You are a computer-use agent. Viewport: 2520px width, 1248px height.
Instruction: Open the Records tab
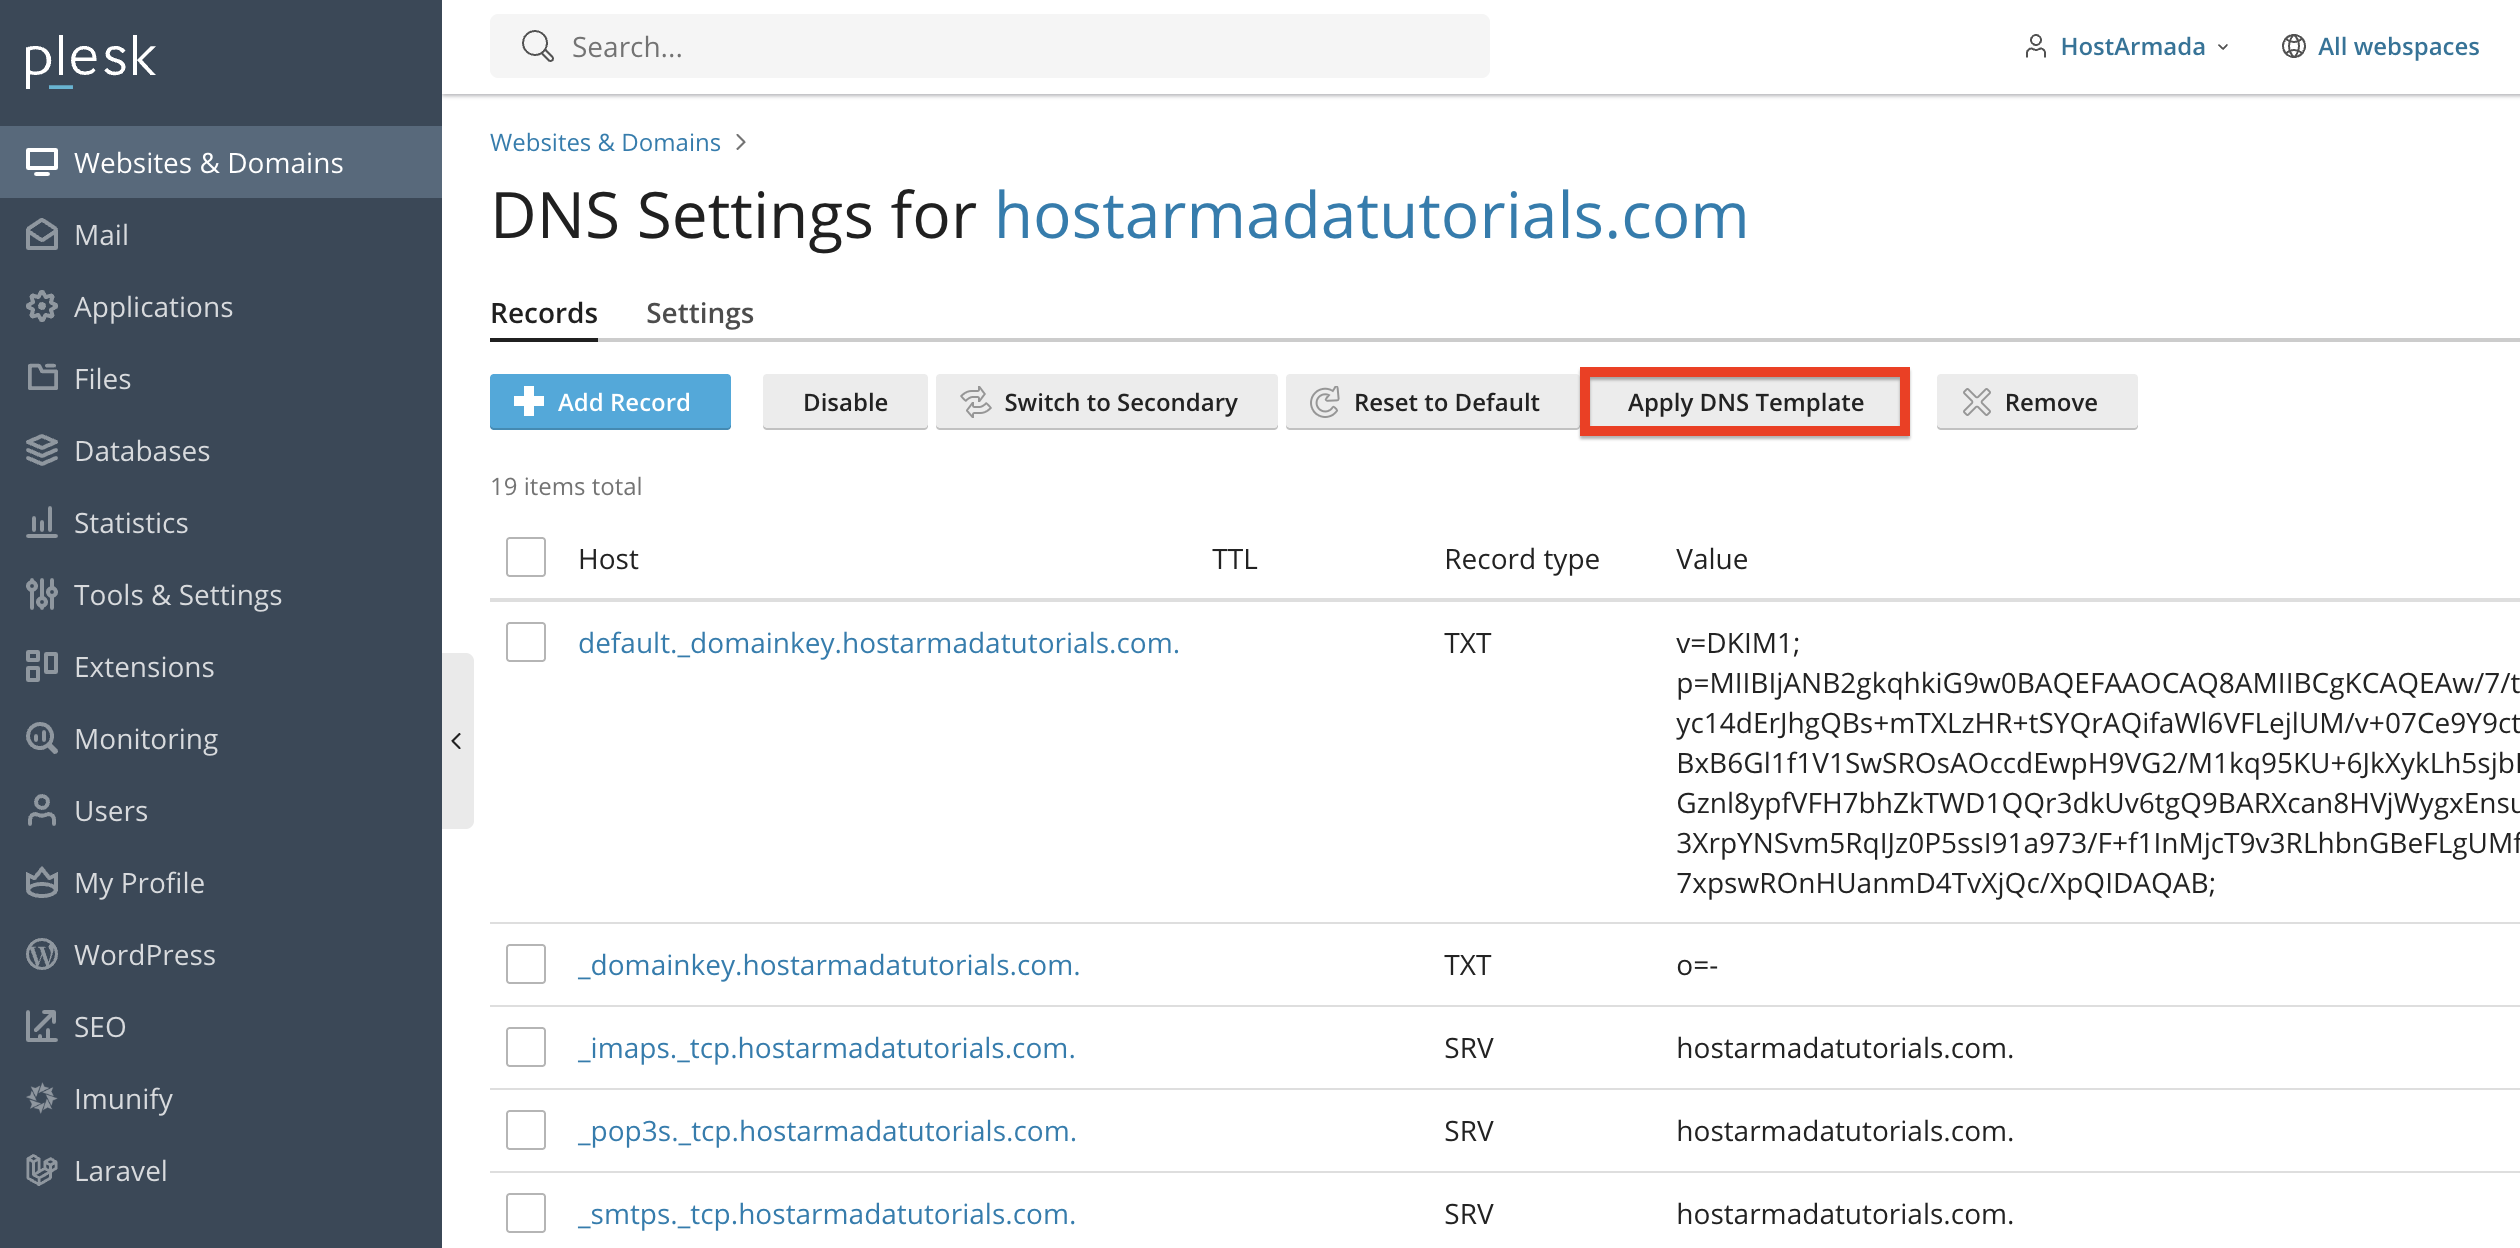(543, 312)
